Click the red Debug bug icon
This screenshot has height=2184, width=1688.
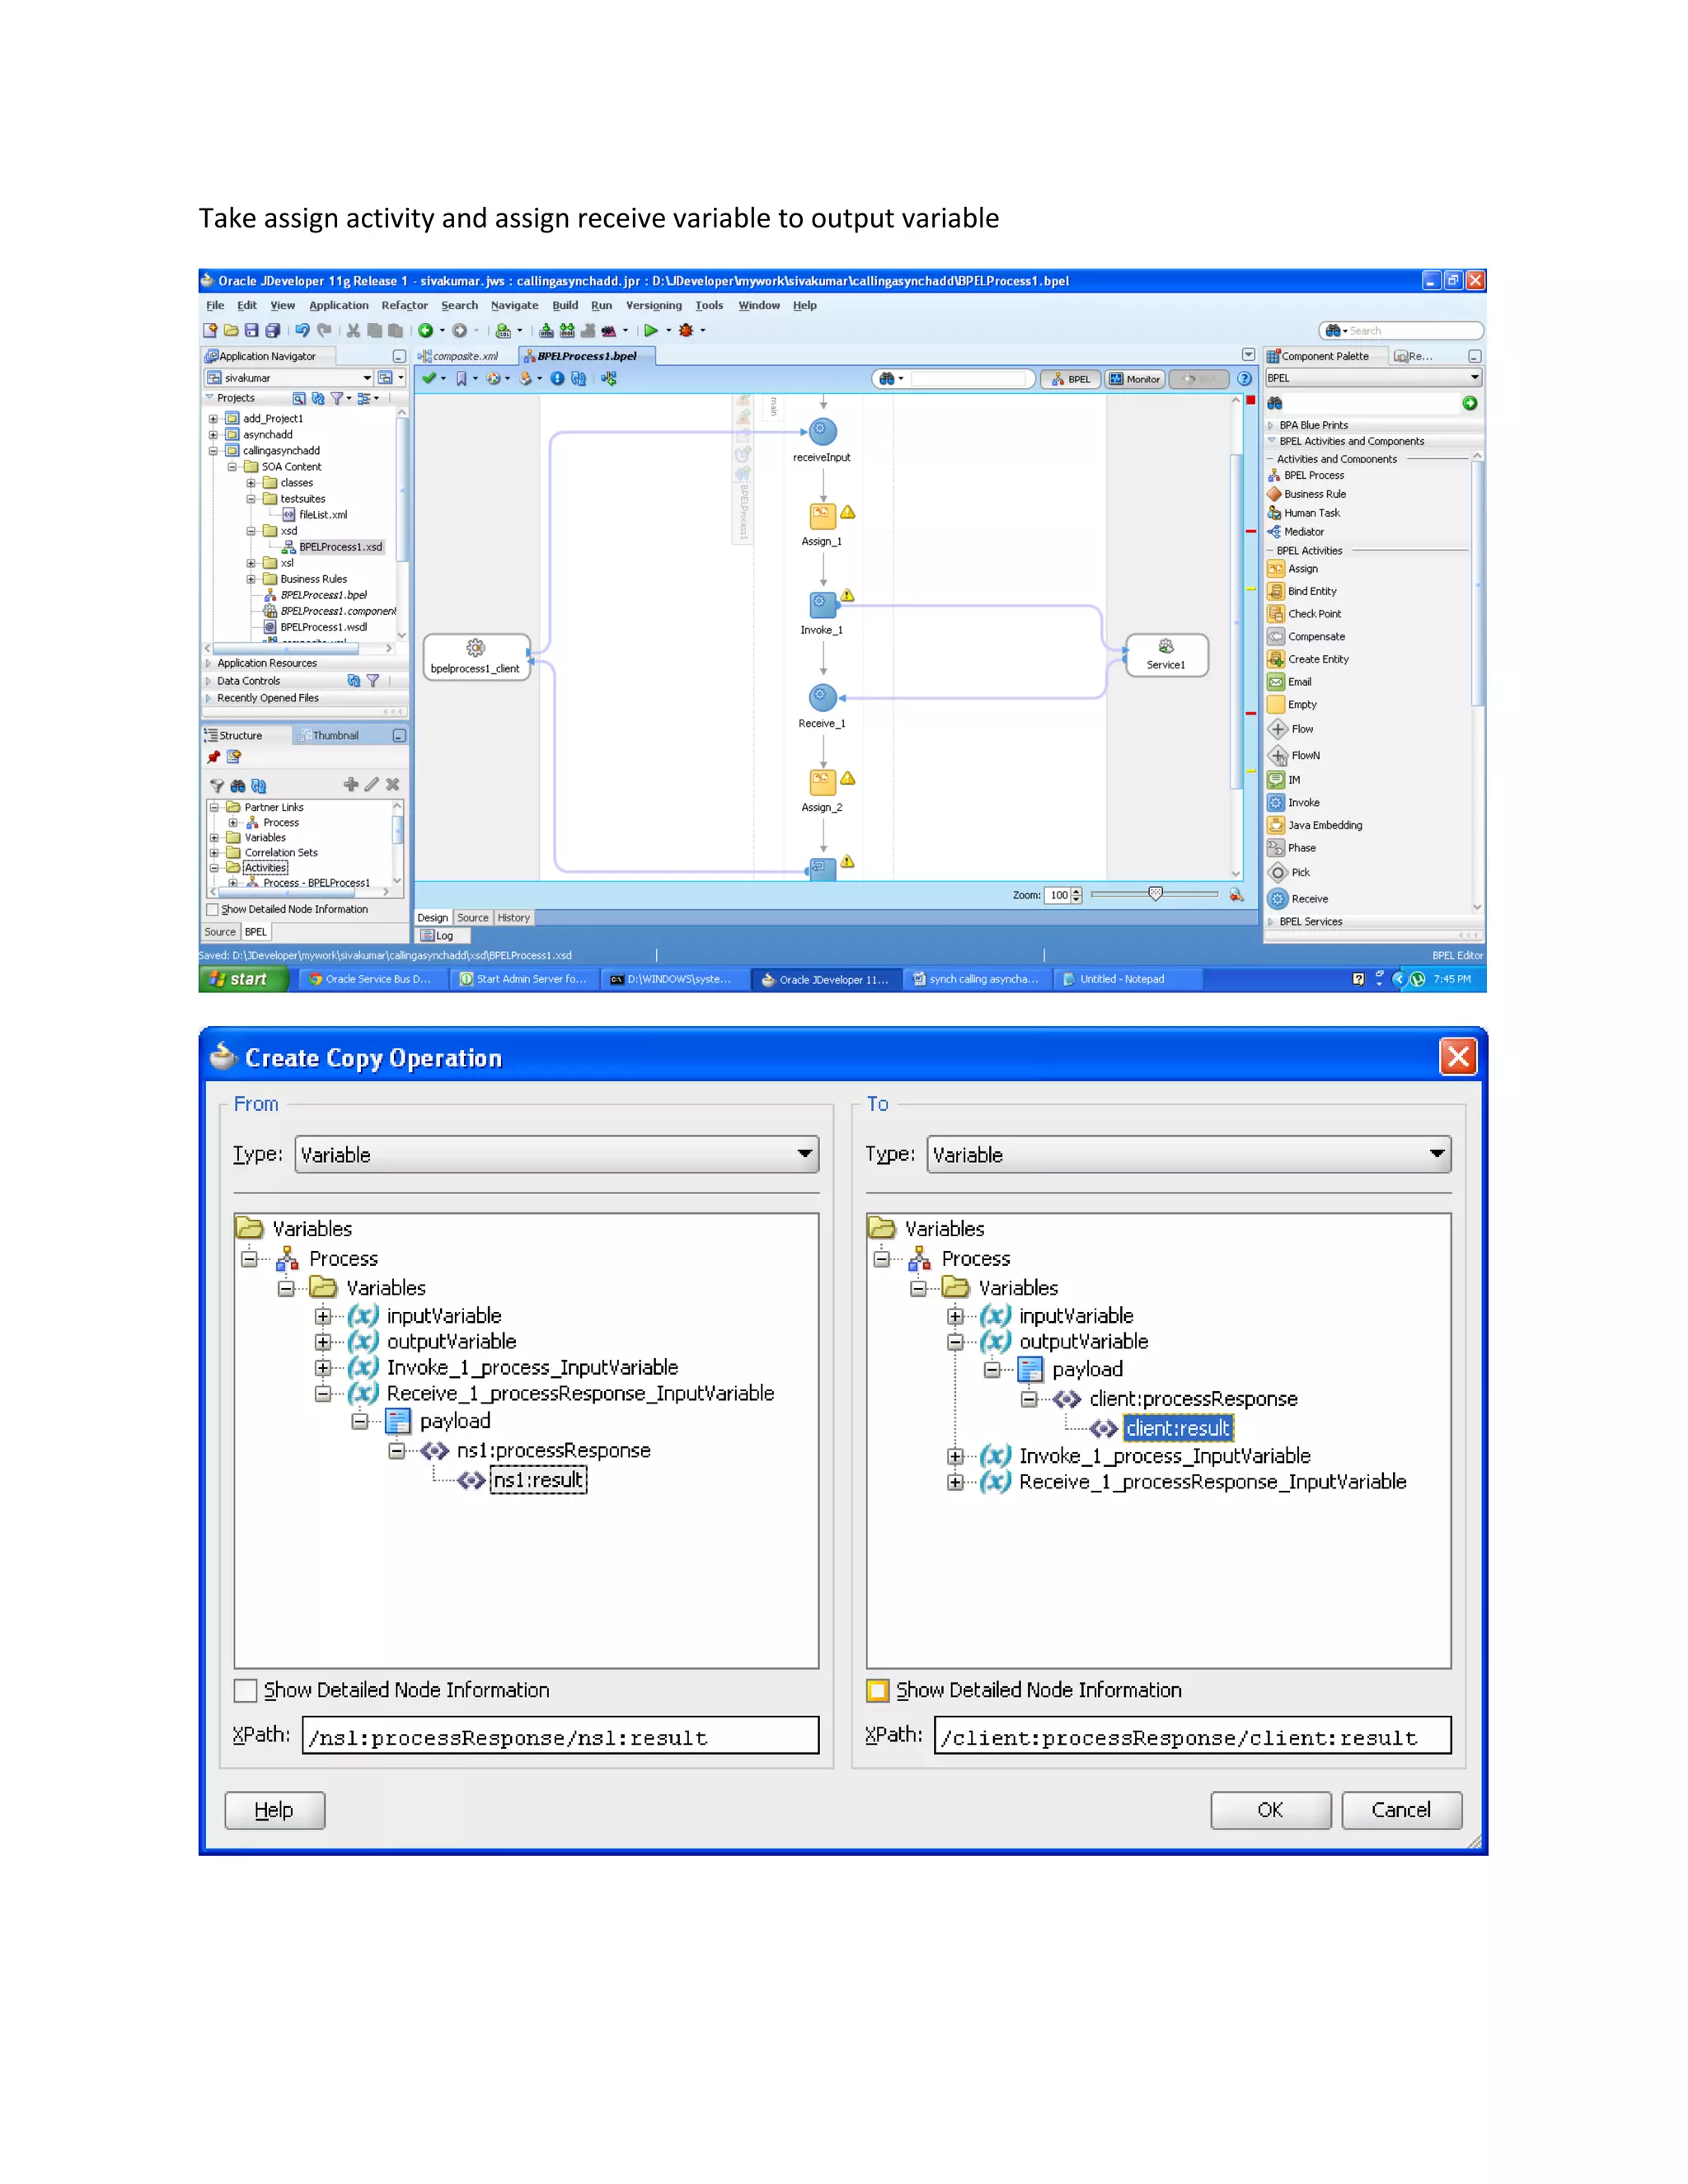[x=686, y=330]
